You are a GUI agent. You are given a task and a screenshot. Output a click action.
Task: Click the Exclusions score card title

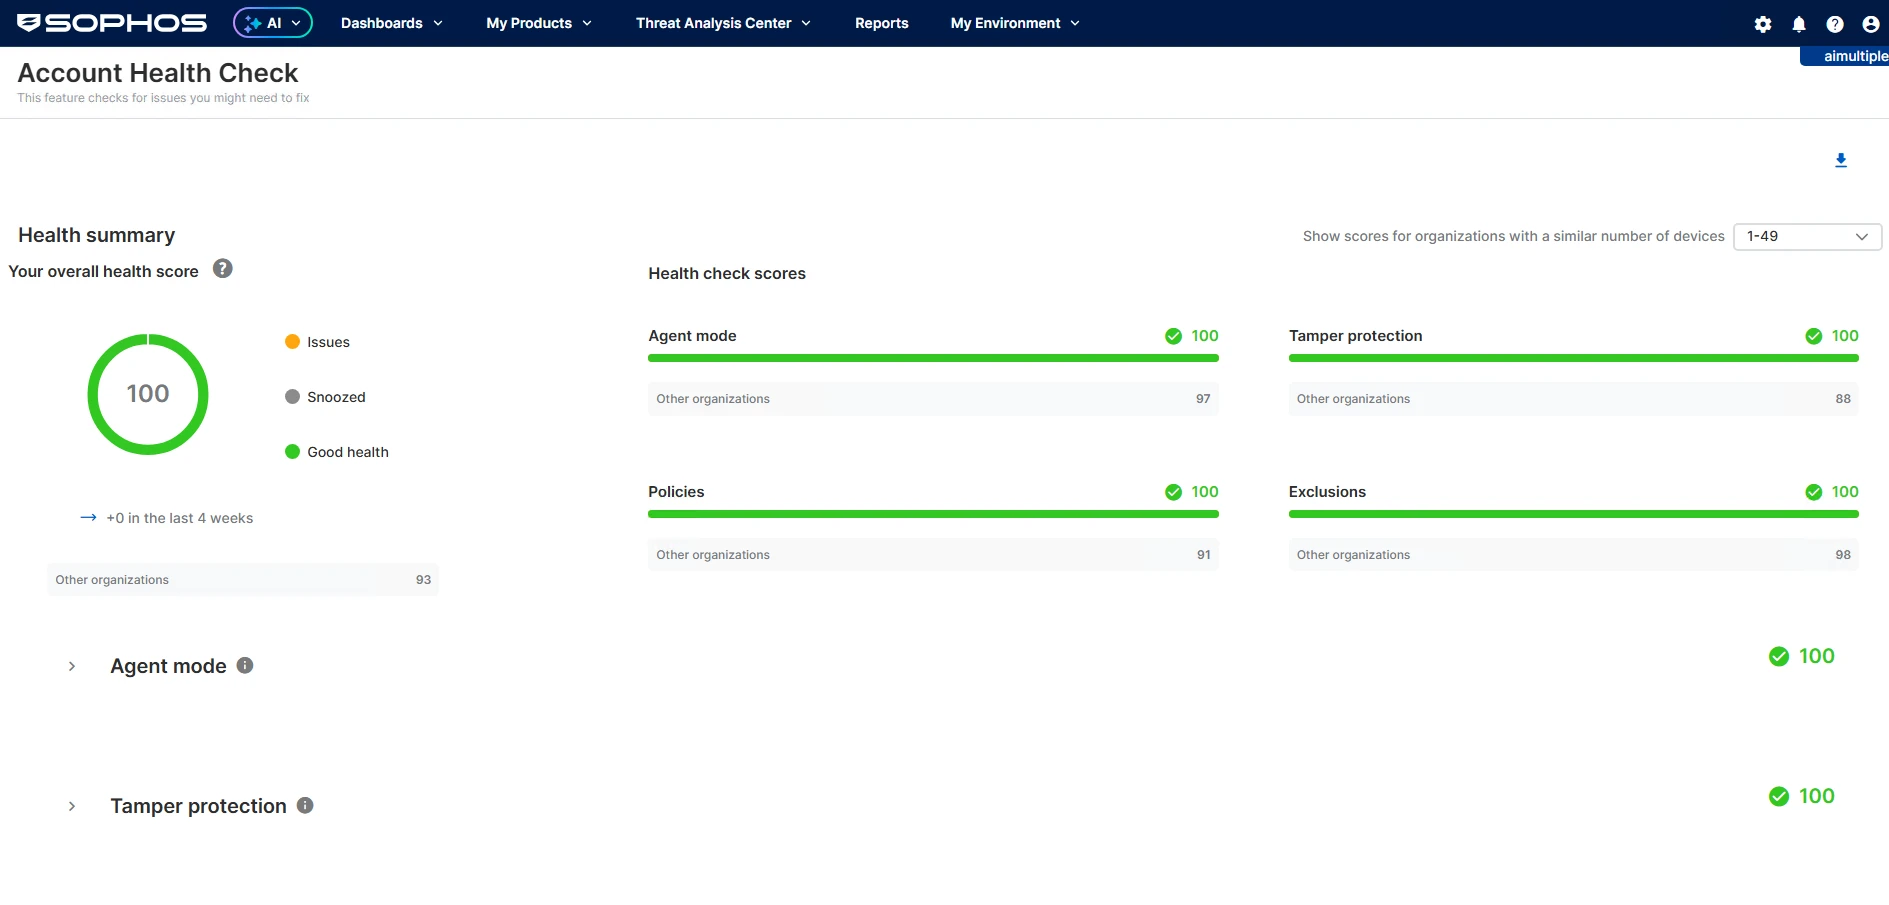[x=1327, y=492]
